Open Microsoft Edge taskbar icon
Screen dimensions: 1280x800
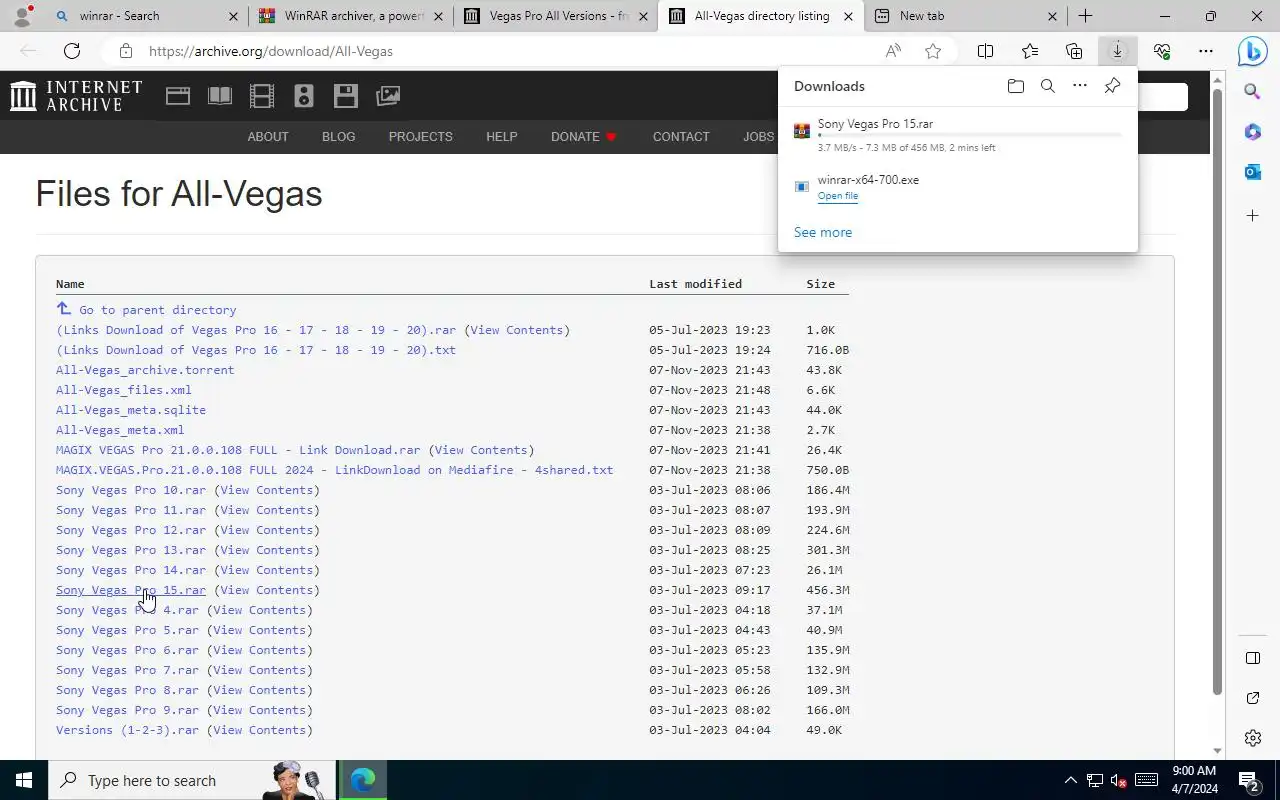(363, 780)
